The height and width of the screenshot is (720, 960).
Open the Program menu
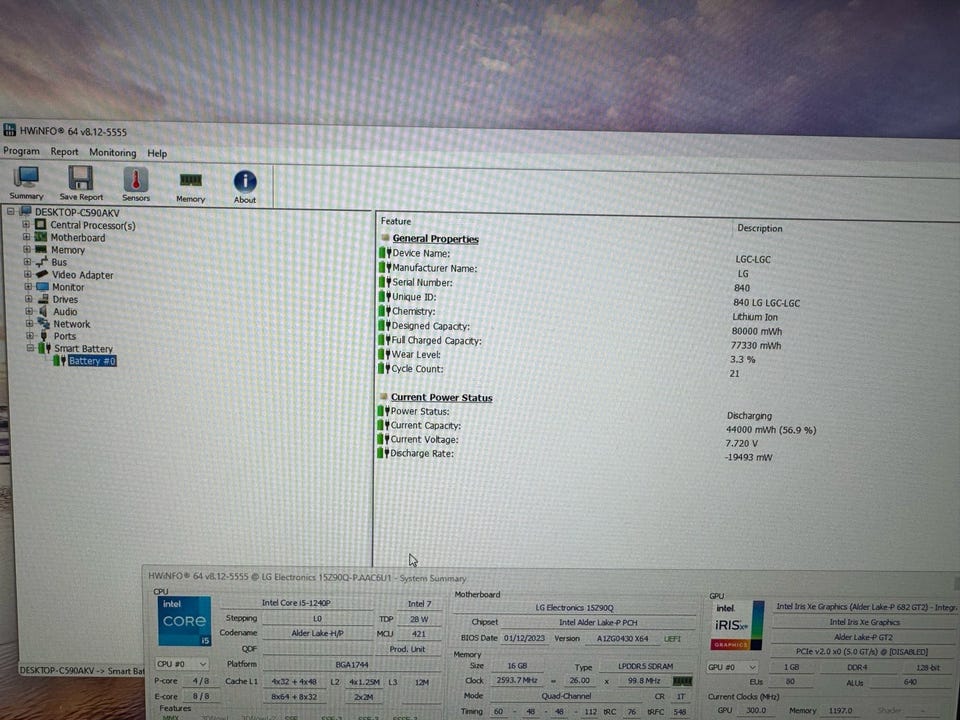(x=21, y=151)
